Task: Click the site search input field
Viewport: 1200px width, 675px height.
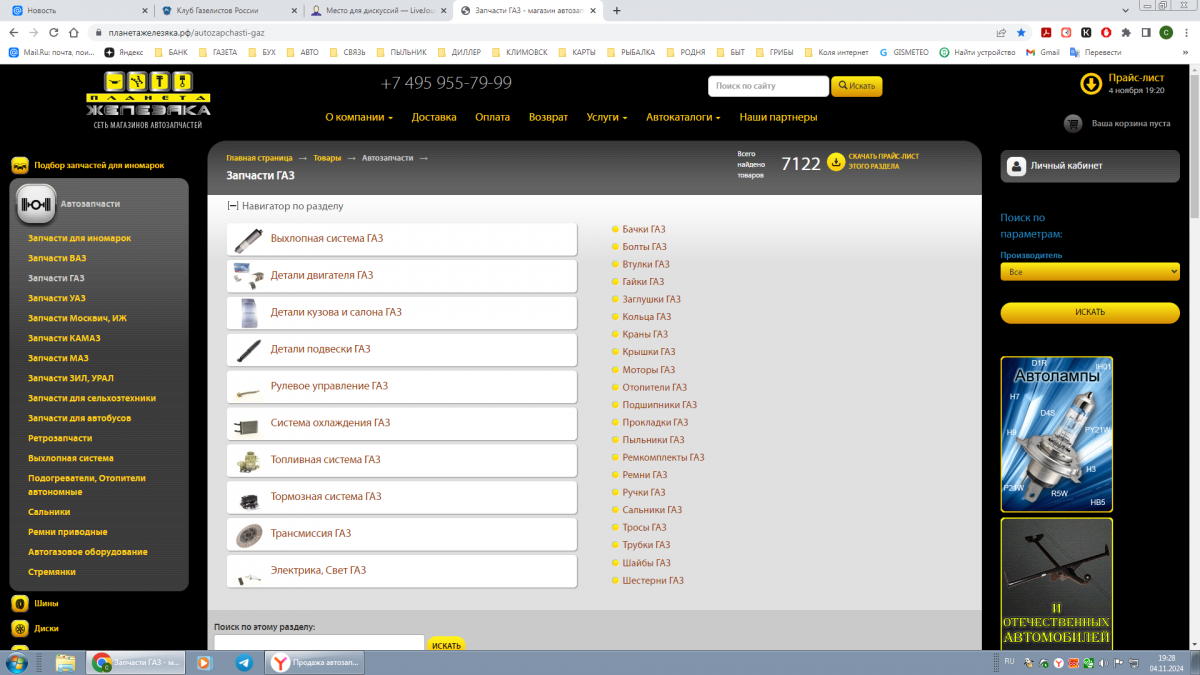Action: click(x=768, y=86)
